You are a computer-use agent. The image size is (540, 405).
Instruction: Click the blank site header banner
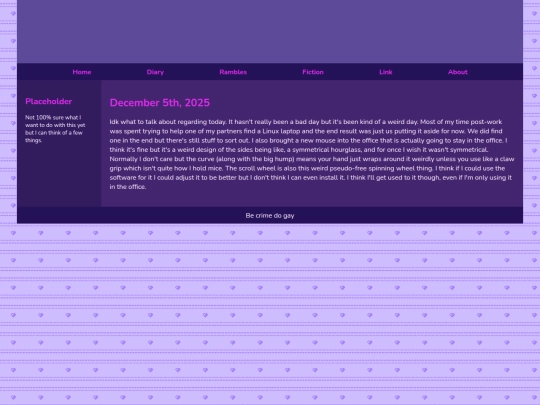point(270,31)
